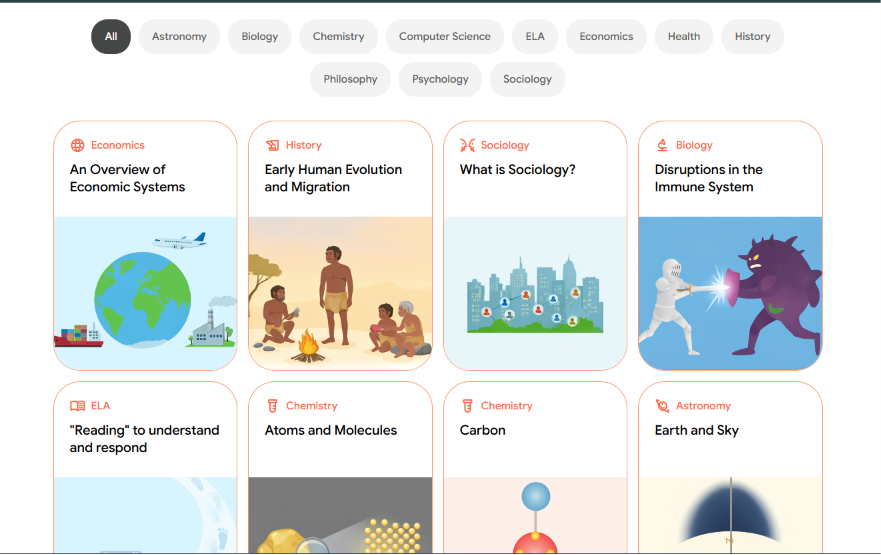Open What is Sociology? lesson title
This screenshot has height=555, width=881.
click(x=517, y=170)
